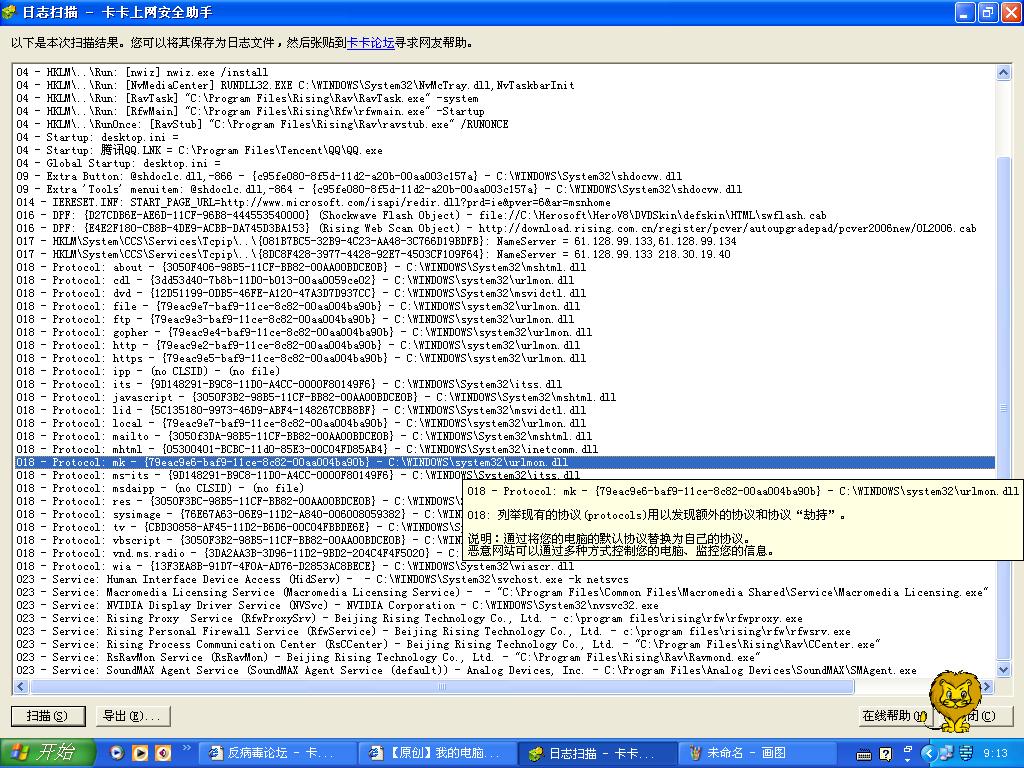Click the lion mascot icon
The image size is (1024, 768).
click(955, 701)
